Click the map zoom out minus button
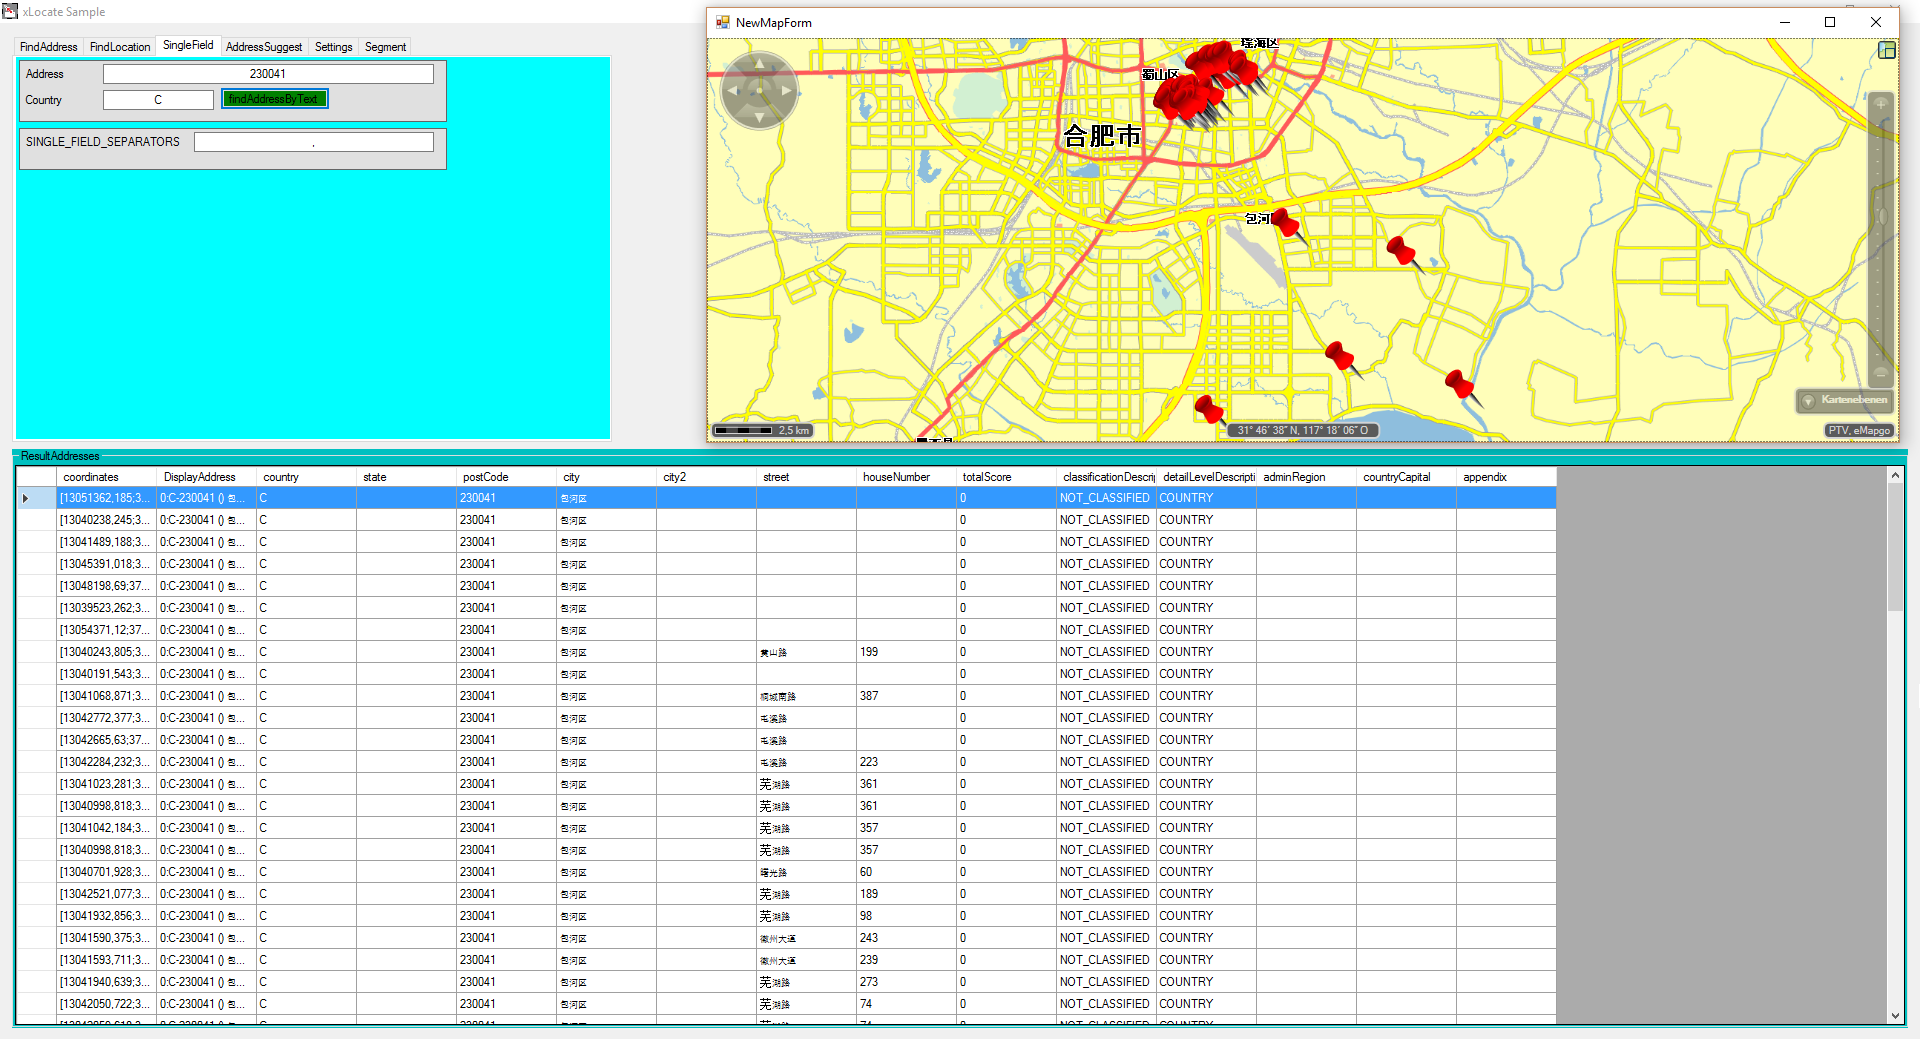The image size is (1920, 1039). pyautogui.click(x=1880, y=373)
